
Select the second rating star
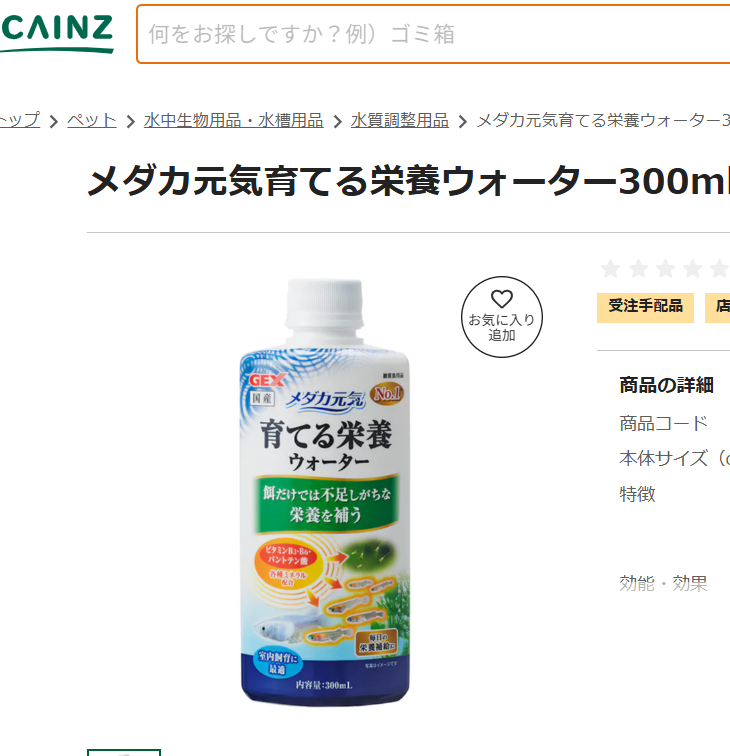pos(638,269)
